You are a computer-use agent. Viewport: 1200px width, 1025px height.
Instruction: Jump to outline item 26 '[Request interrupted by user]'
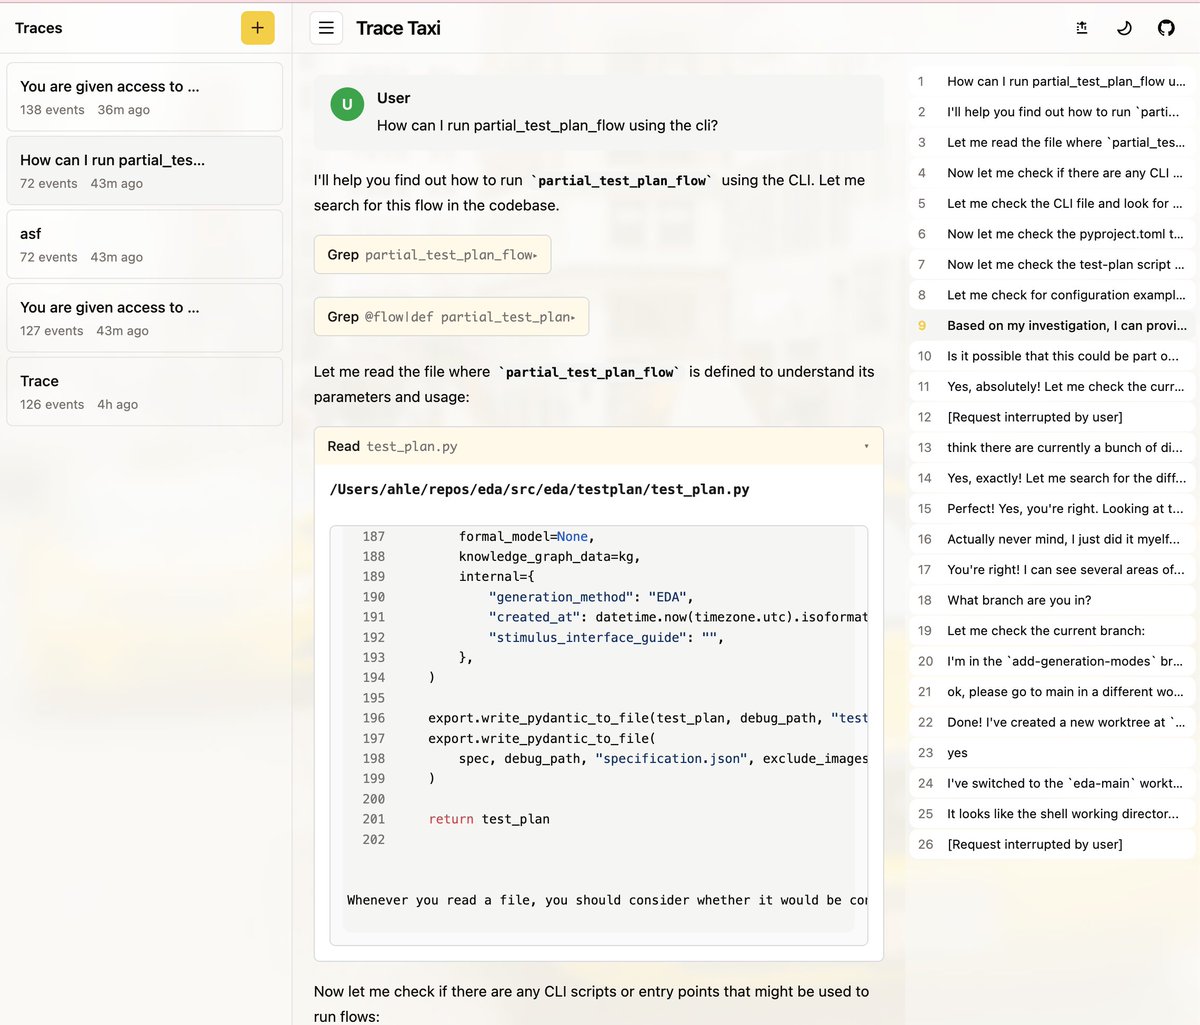point(1052,844)
